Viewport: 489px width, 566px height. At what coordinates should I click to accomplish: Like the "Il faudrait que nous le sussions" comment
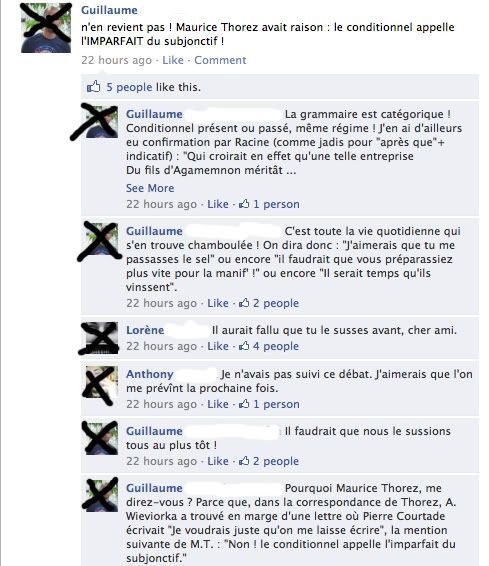coord(218,461)
